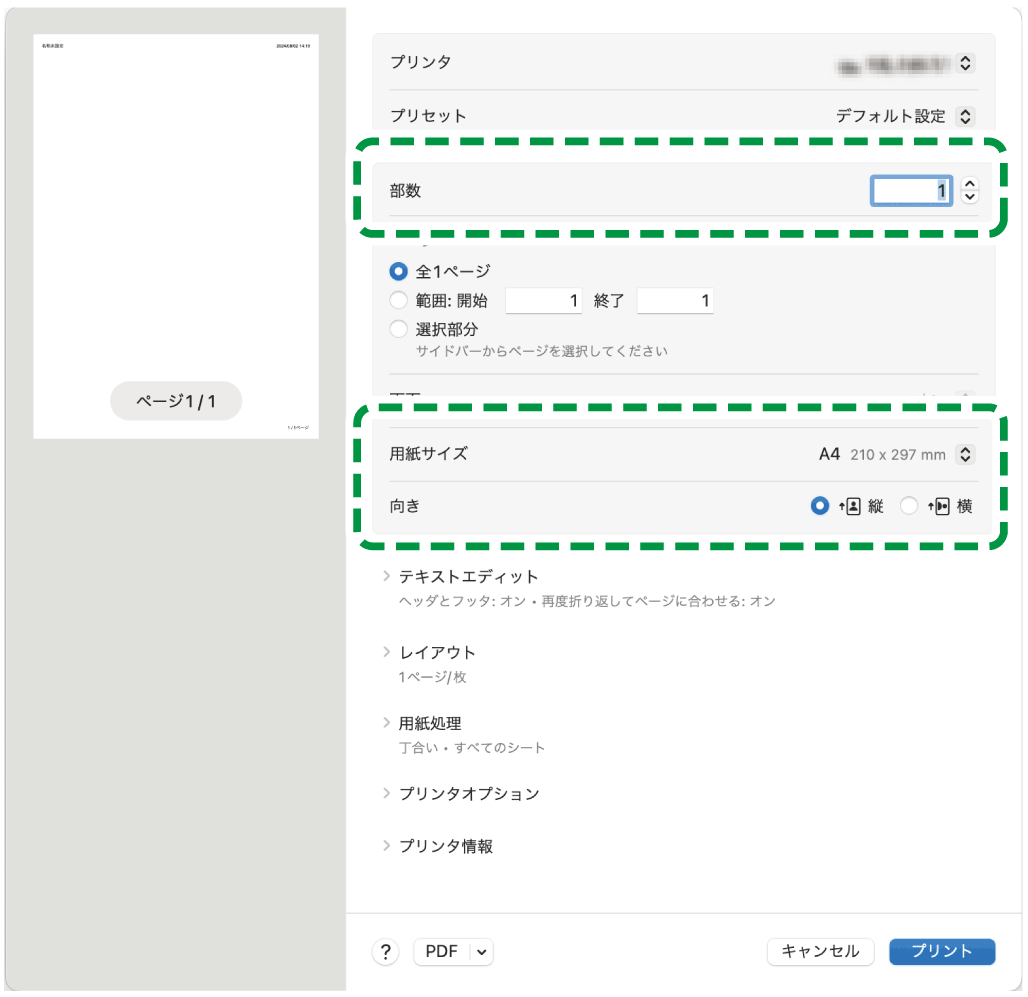This screenshot has width=1028, height=997.
Task: Select the 全1ページ radio button
Action: pos(399,269)
